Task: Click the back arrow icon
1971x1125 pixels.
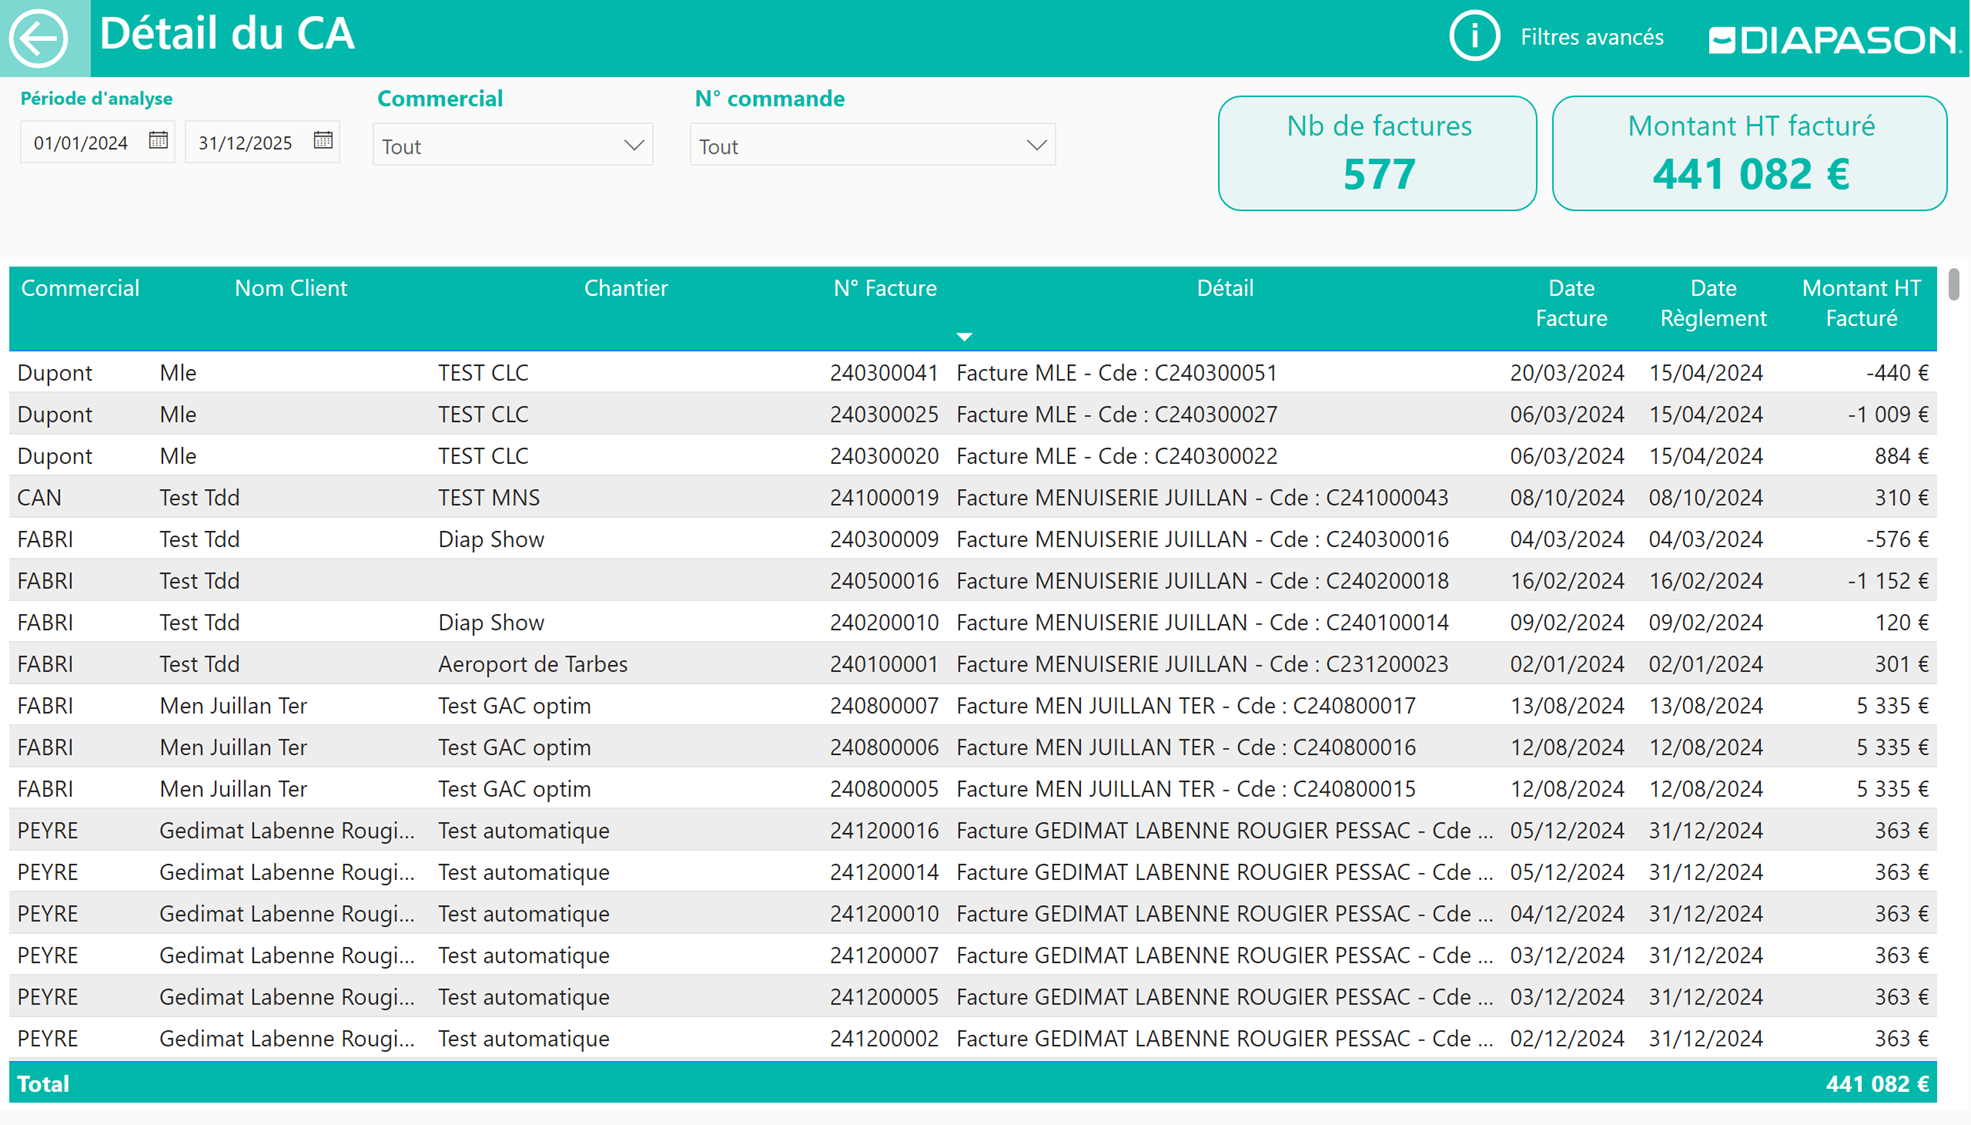Action: point(40,38)
